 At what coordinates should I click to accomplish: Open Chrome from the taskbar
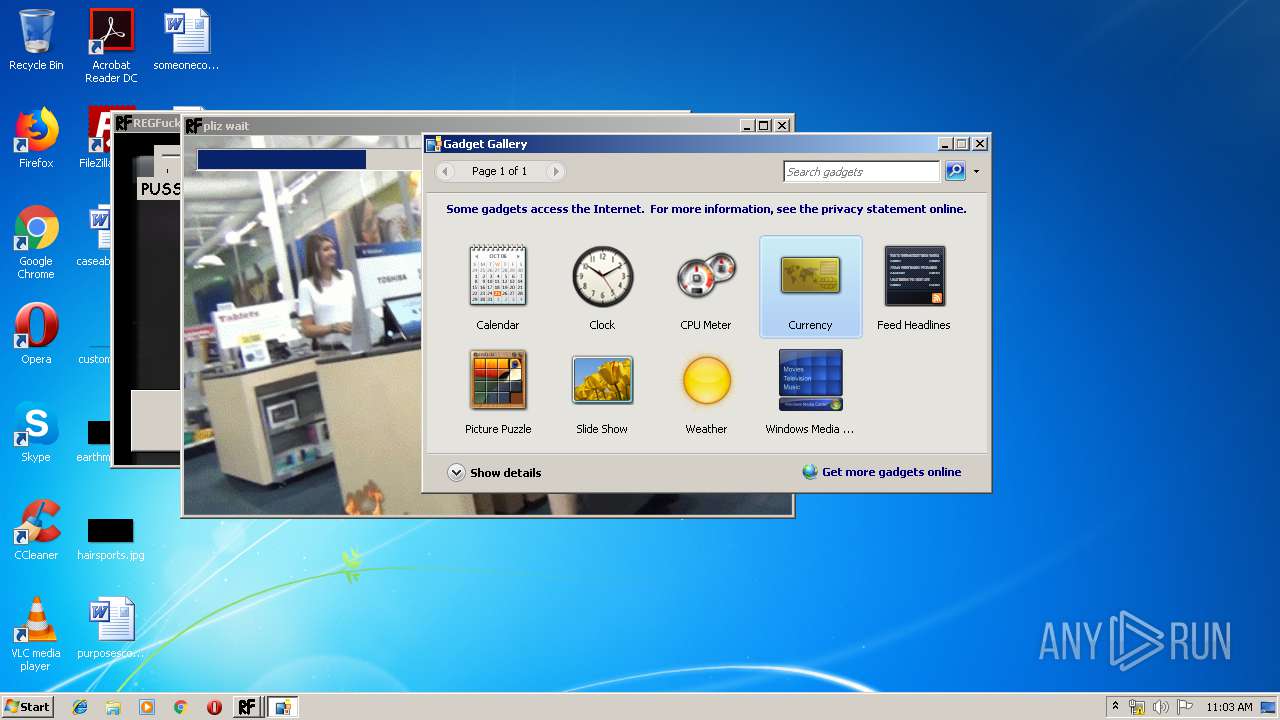(x=180, y=707)
